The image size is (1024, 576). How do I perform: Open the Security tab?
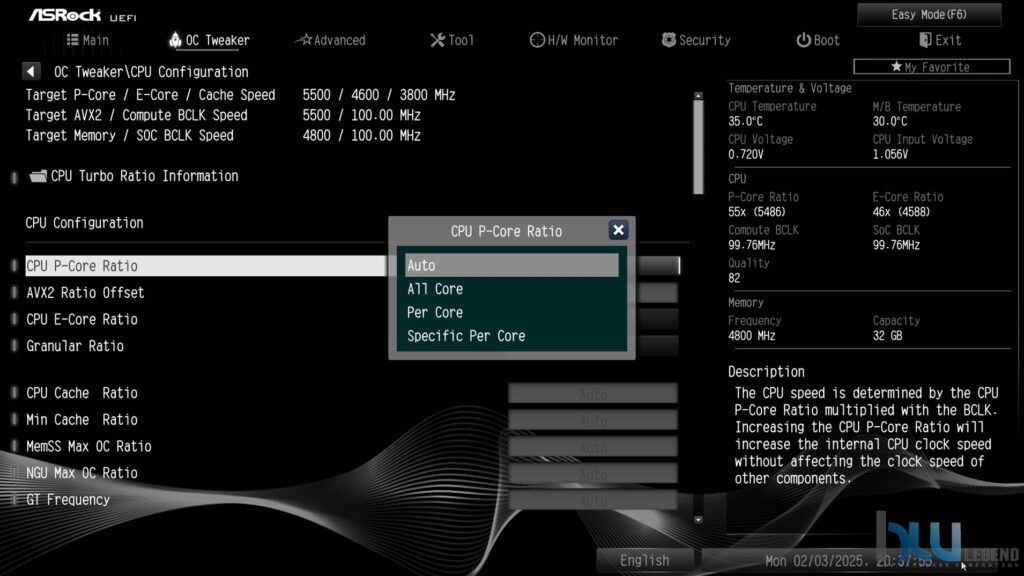click(x=696, y=40)
